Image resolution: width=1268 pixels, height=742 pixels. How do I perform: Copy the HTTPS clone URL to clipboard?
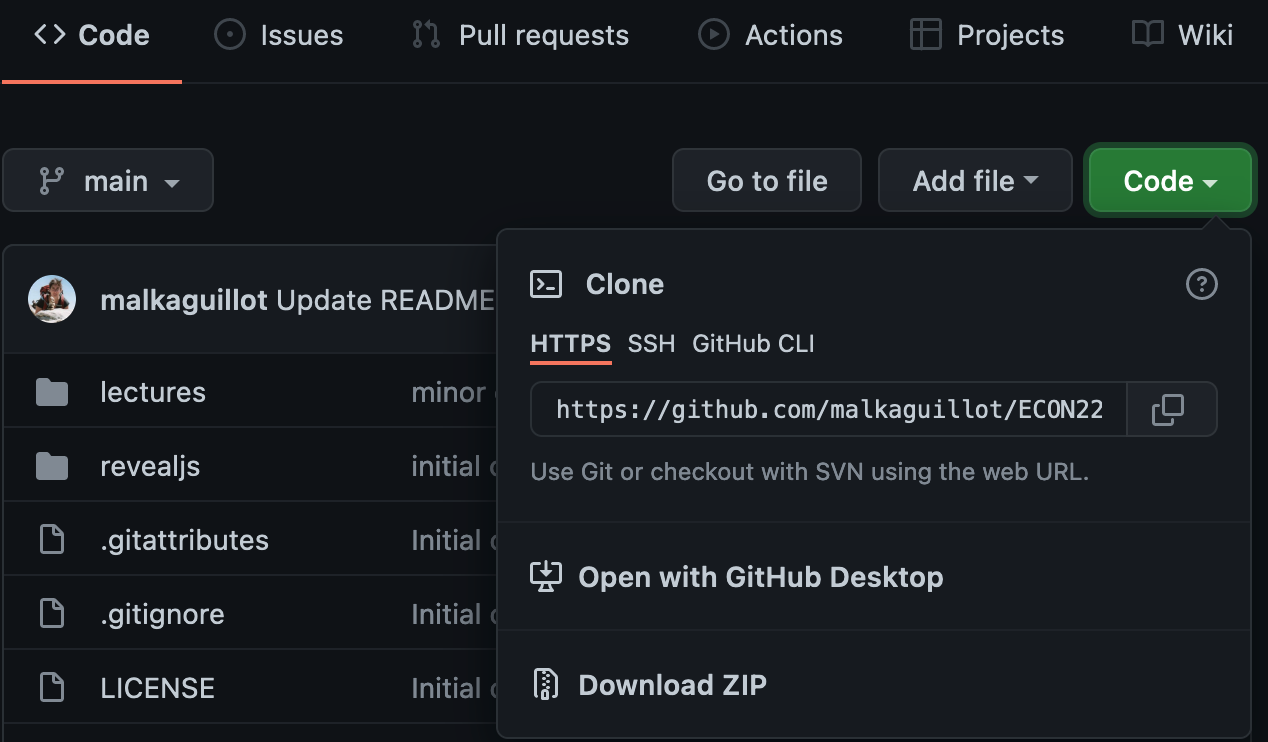coord(1168,410)
